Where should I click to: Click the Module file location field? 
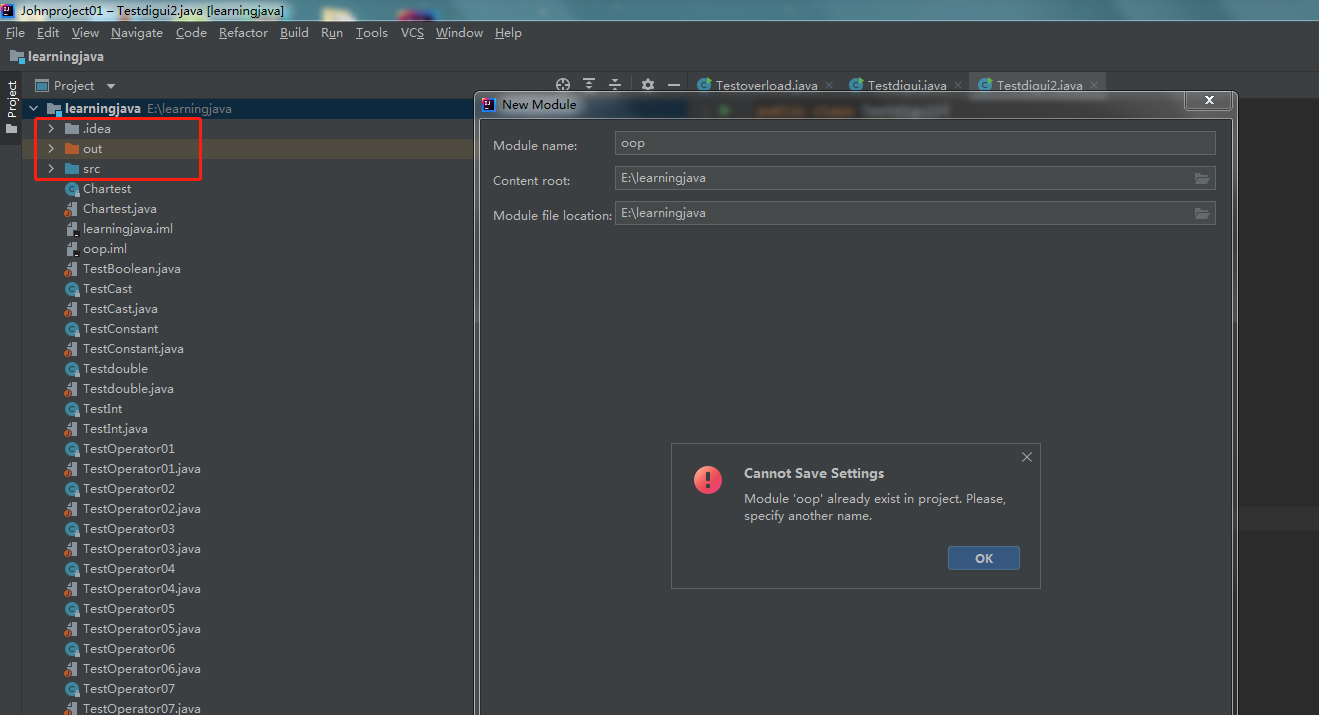tap(915, 213)
